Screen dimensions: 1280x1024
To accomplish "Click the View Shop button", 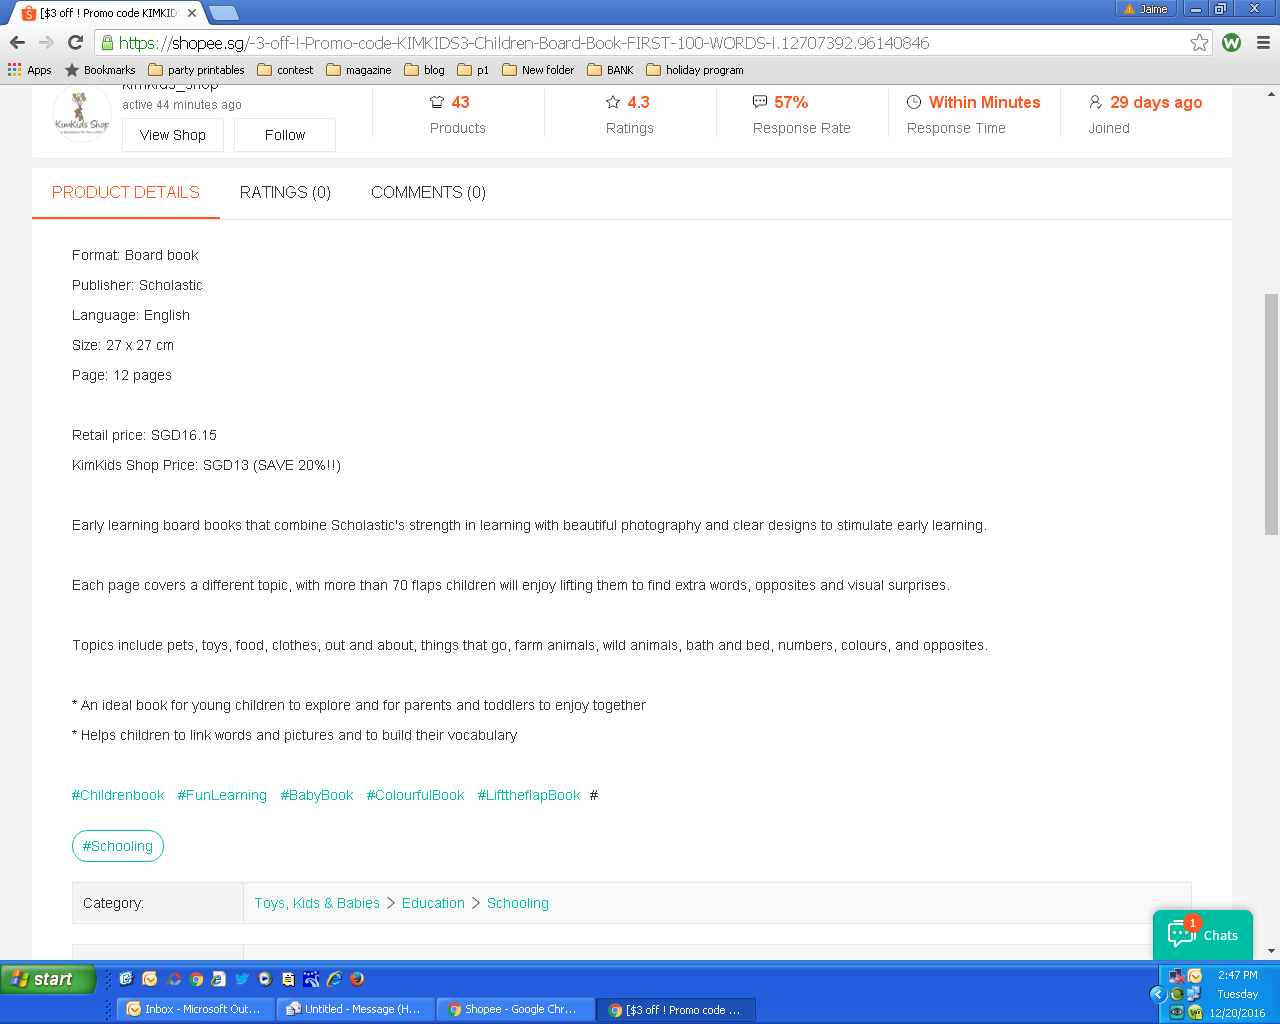I will (x=173, y=135).
